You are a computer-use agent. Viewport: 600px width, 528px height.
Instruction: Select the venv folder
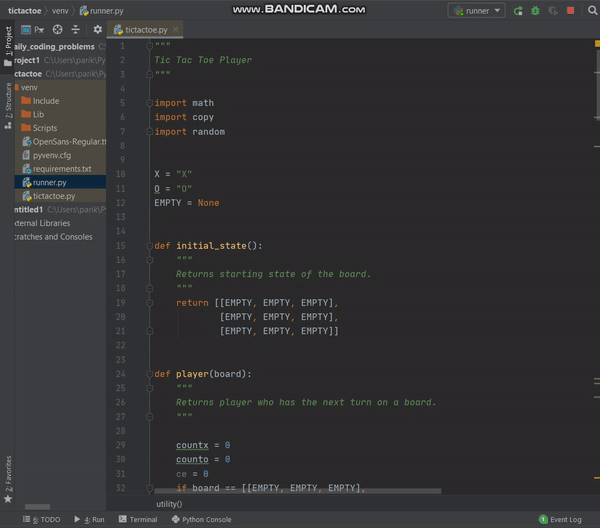tap(60, 88)
